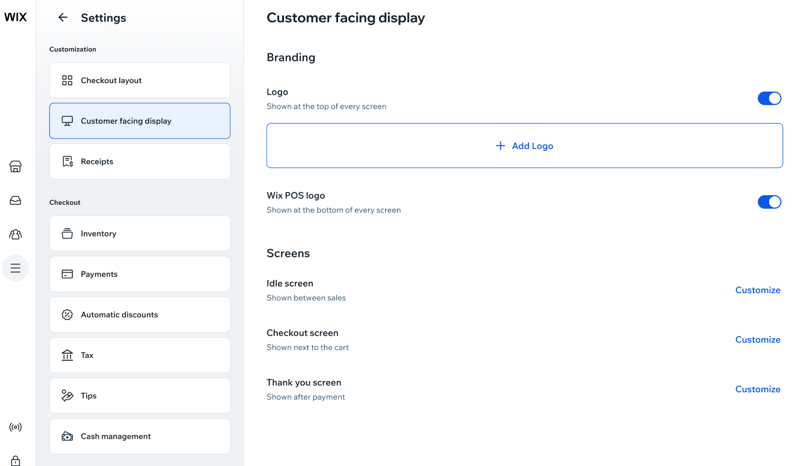The height and width of the screenshot is (466, 800).
Task: Click the lock icon at rail bottom
Action: pos(15,460)
